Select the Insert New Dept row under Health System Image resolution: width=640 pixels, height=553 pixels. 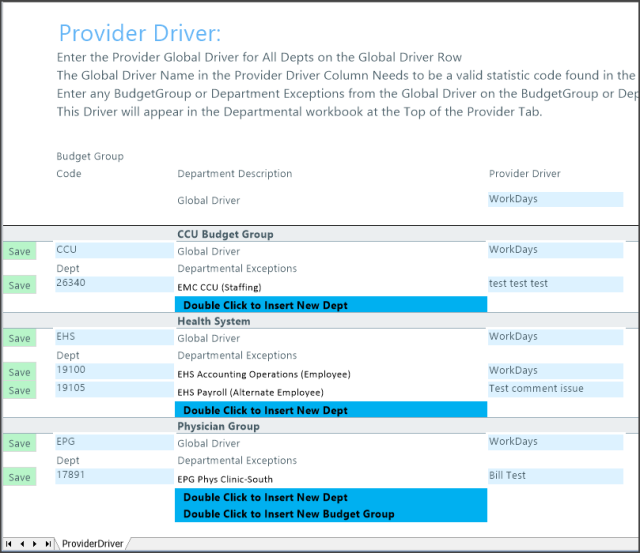(330, 410)
